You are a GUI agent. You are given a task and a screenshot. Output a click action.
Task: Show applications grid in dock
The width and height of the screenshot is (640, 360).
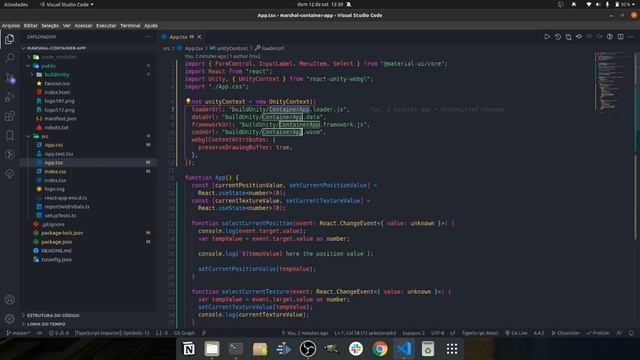tap(452, 349)
